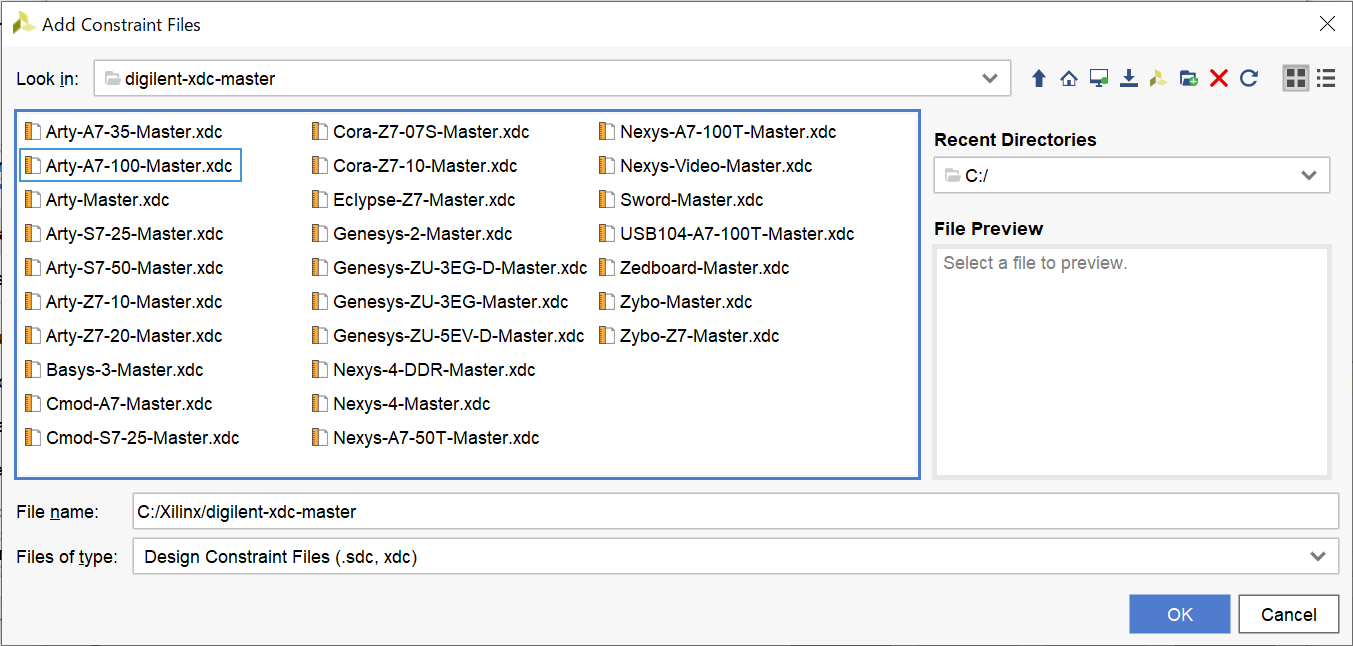The image size is (1353, 646).
Task: Switch to detailed list view
Action: [x=1326, y=78]
